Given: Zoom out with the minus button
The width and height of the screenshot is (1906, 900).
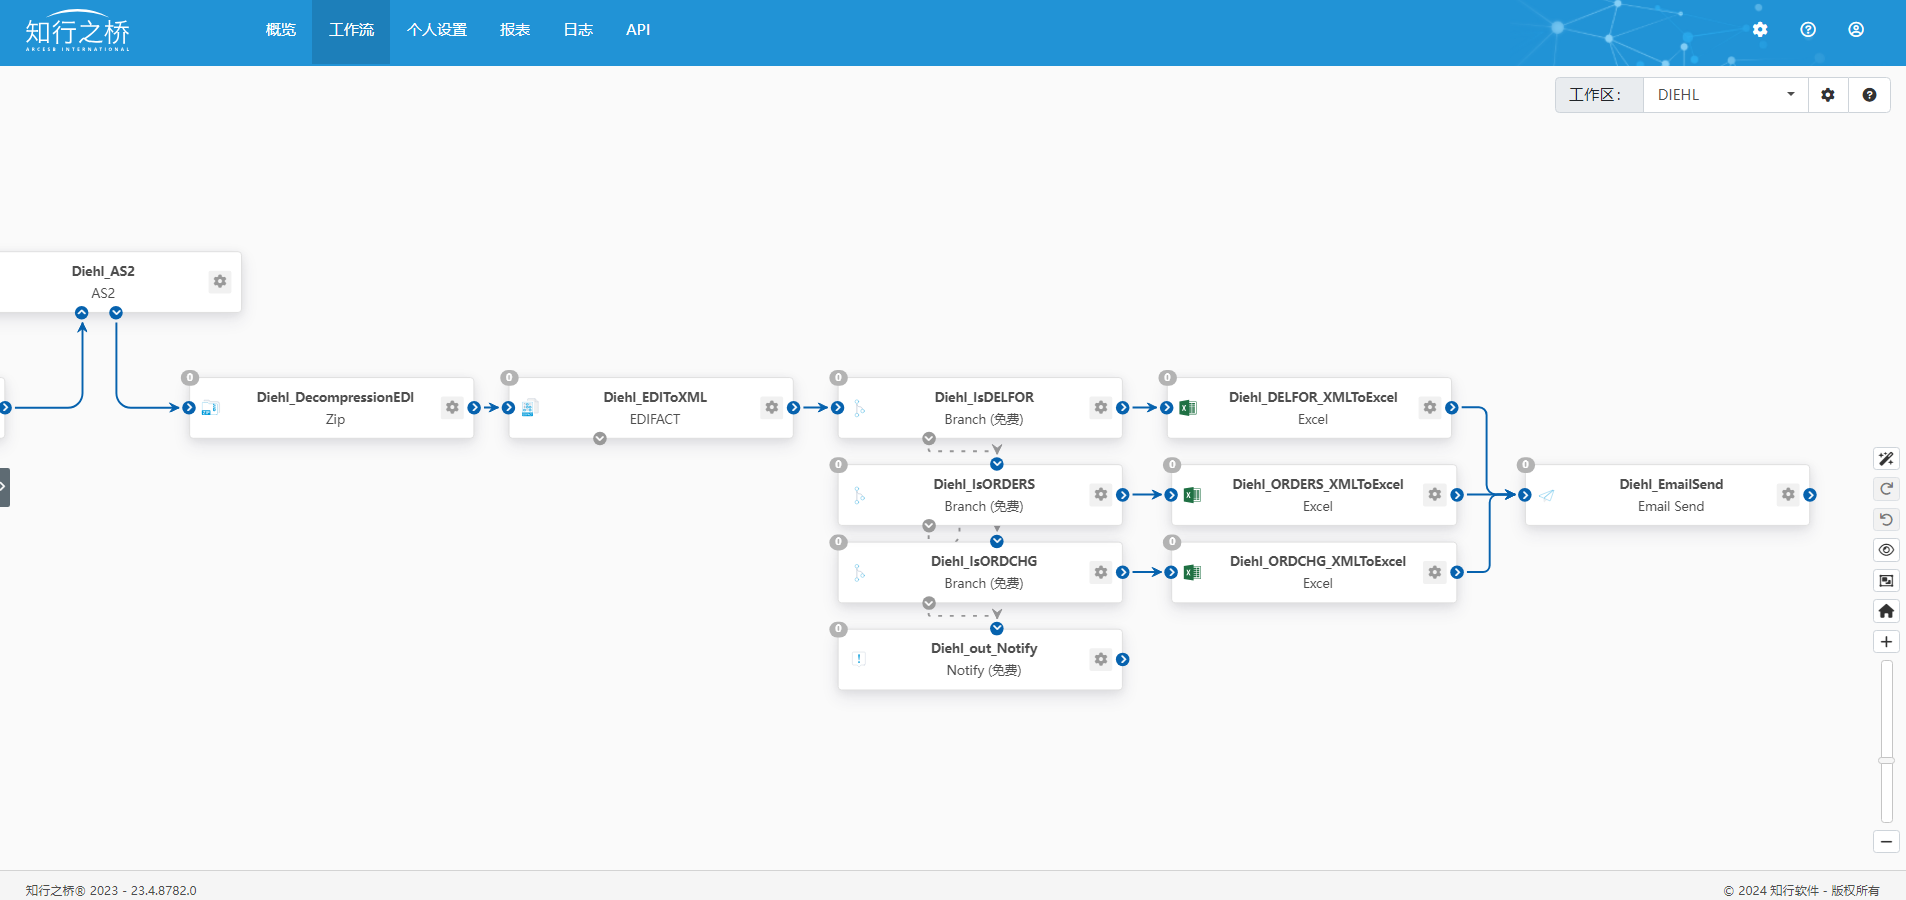Looking at the screenshot, I should 1886,842.
